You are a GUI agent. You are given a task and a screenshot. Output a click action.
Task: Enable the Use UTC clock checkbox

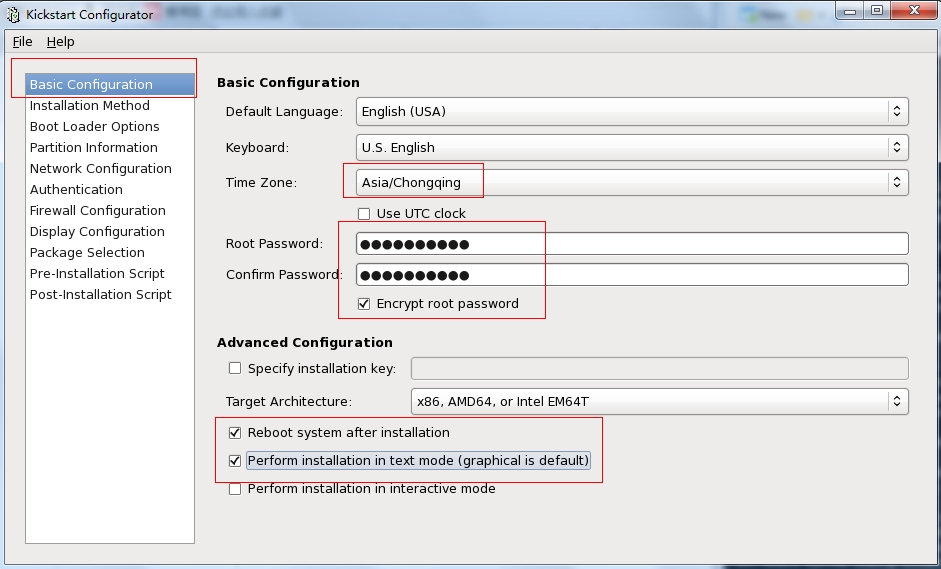tap(364, 214)
